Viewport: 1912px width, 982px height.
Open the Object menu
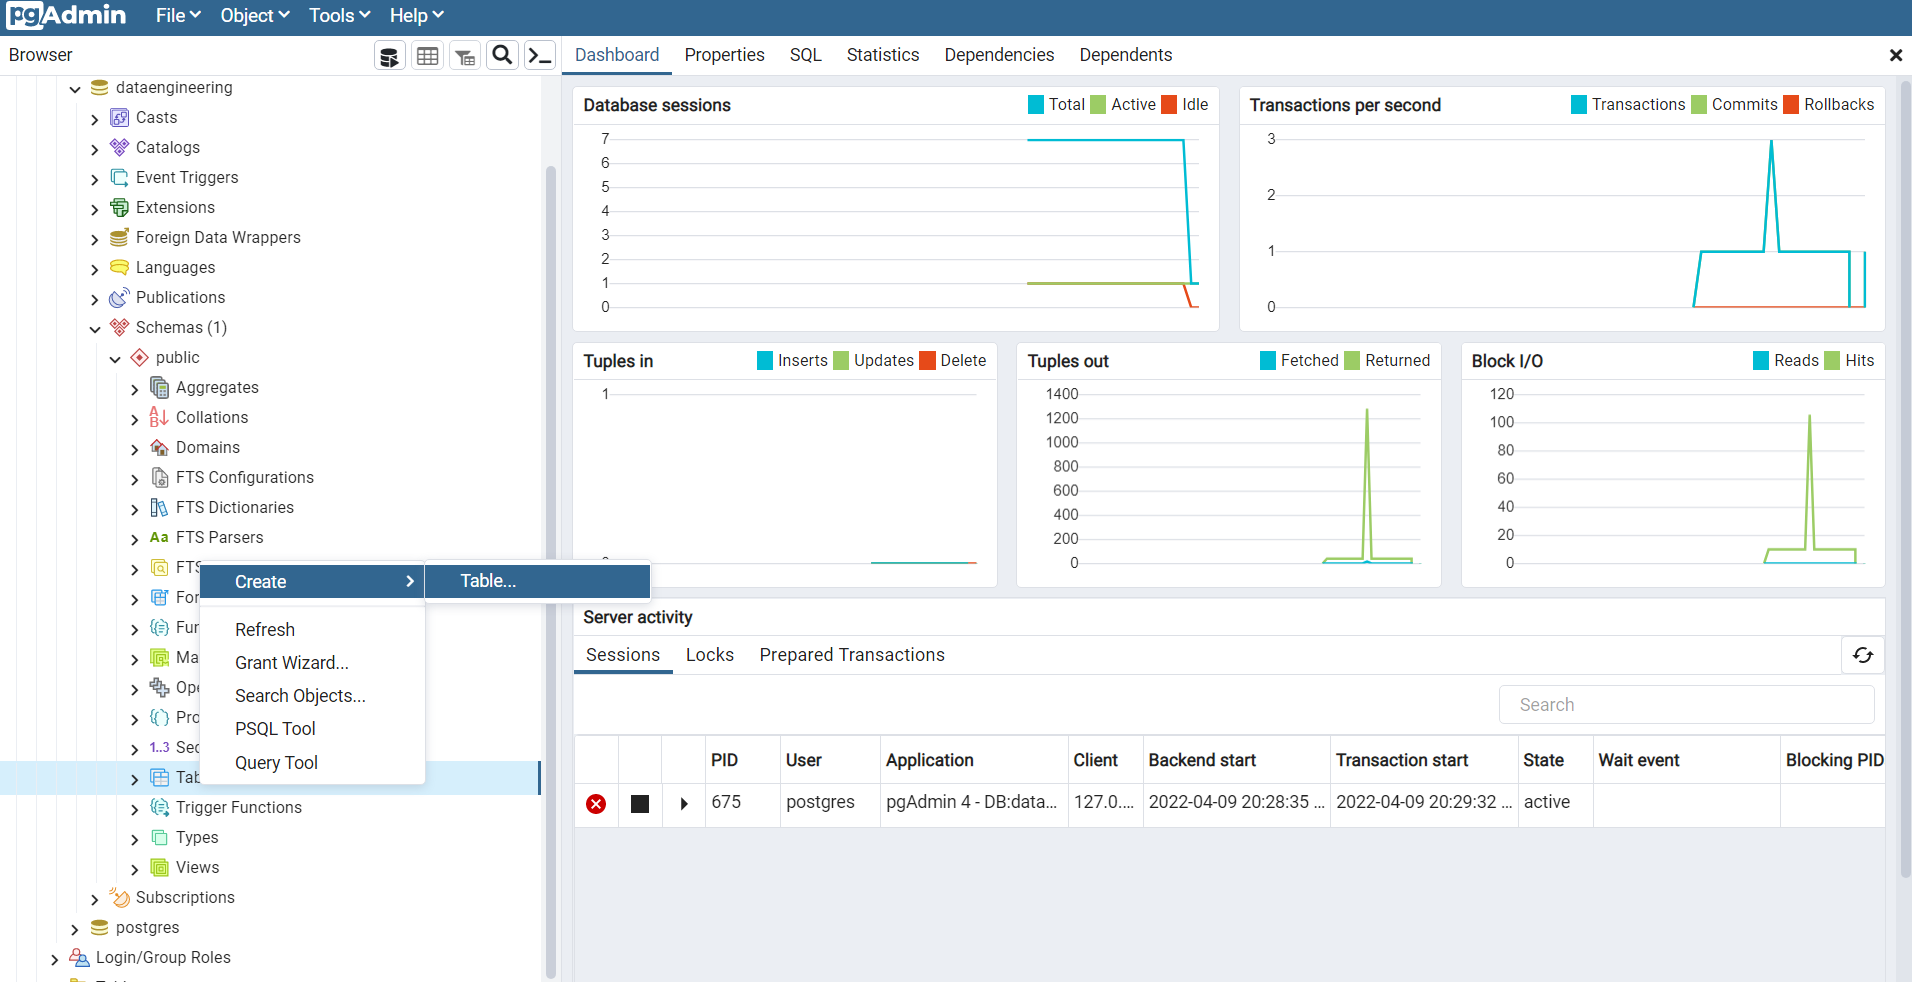tap(255, 16)
